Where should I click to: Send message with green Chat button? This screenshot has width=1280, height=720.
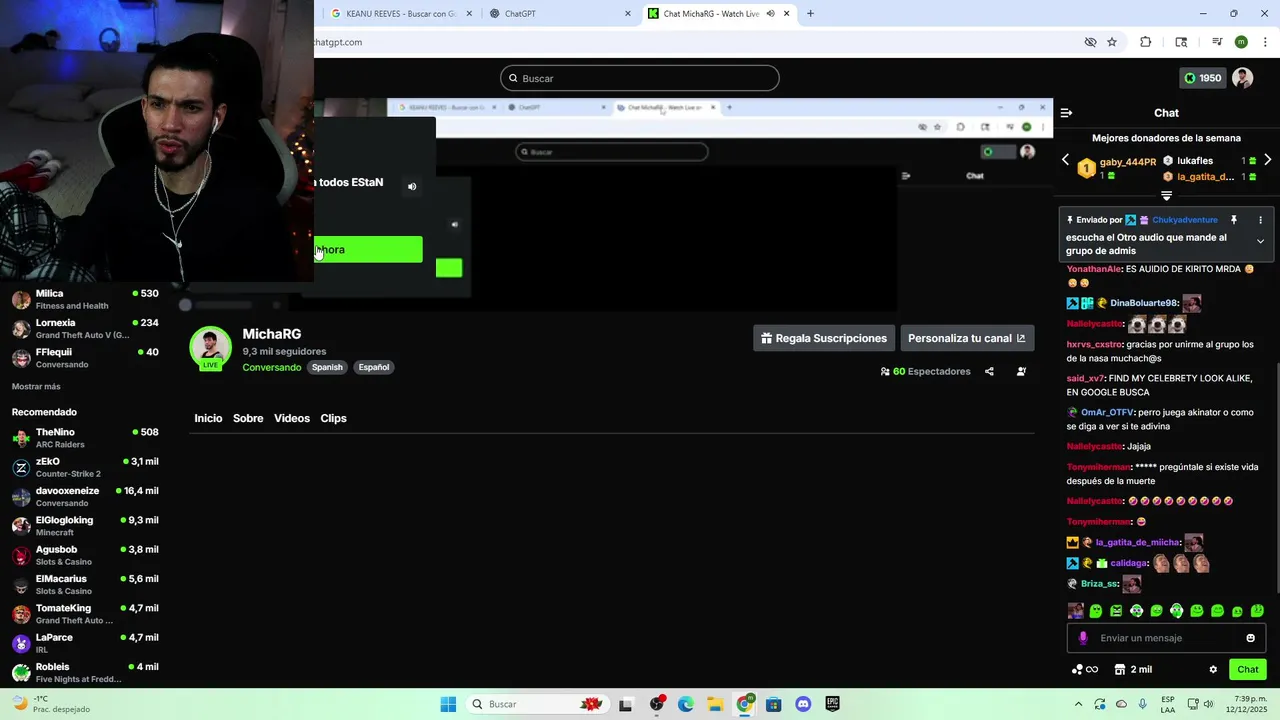[1248, 670]
